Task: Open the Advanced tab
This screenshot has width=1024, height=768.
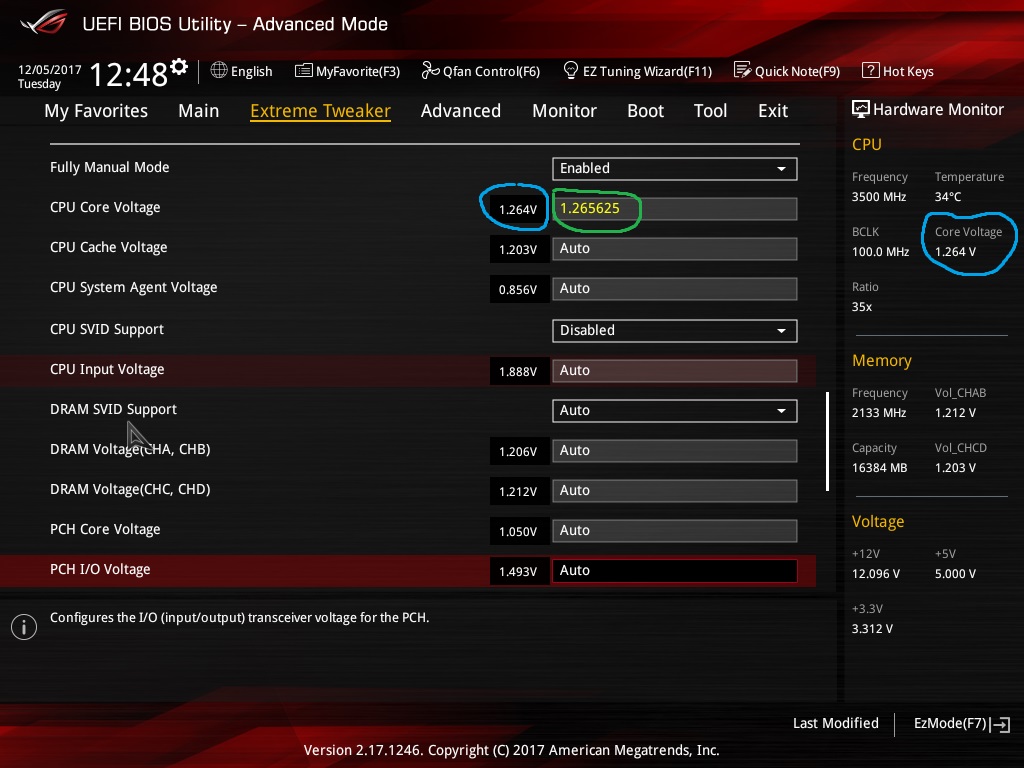Action: (x=461, y=111)
